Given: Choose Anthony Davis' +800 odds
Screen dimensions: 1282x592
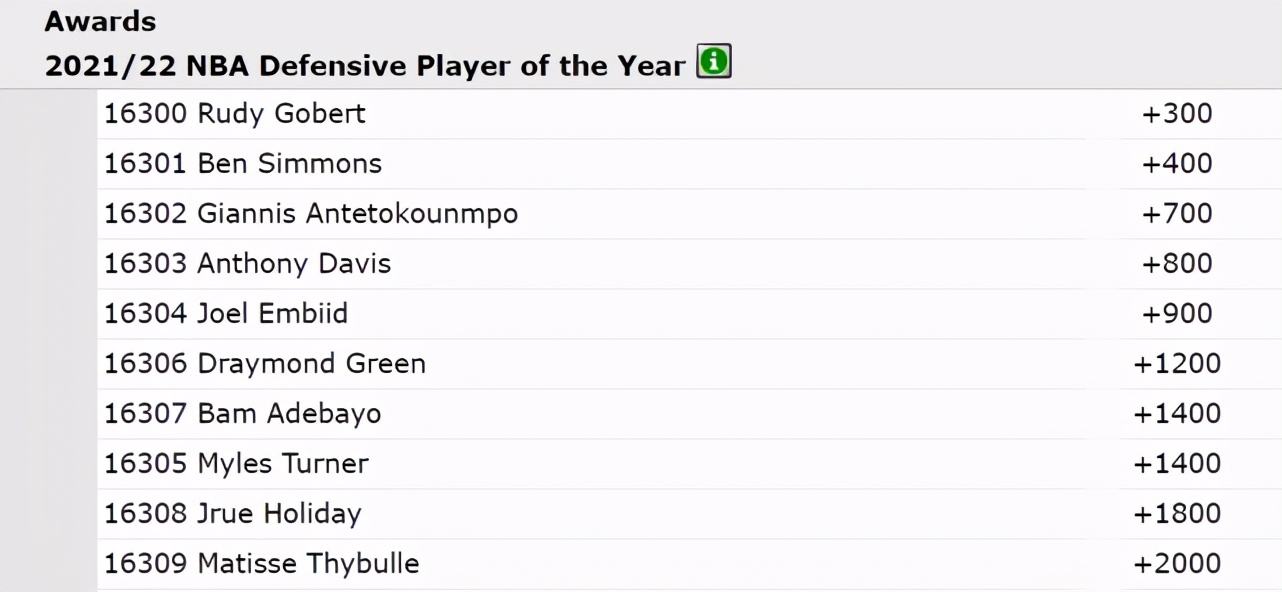Looking at the screenshot, I should [1177, 264].
